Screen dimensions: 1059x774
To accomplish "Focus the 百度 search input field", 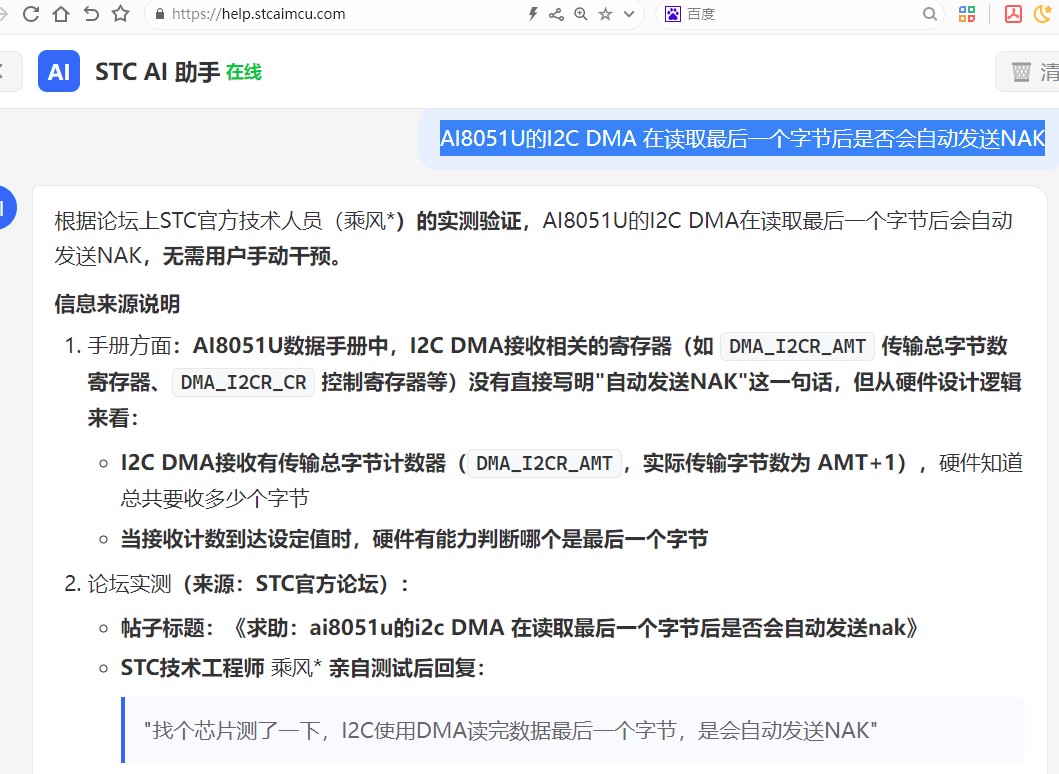I will click(x=800, y=14).
